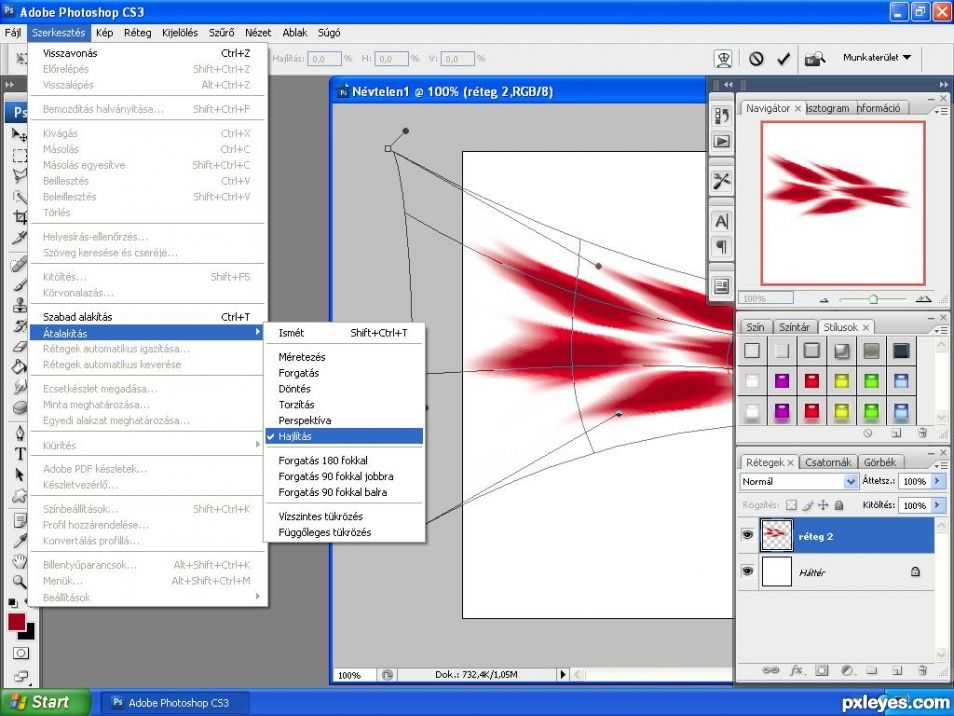
Task: Select the checked Hajlítás menu item
Action: pyautogui.click(x=344, y=436)
